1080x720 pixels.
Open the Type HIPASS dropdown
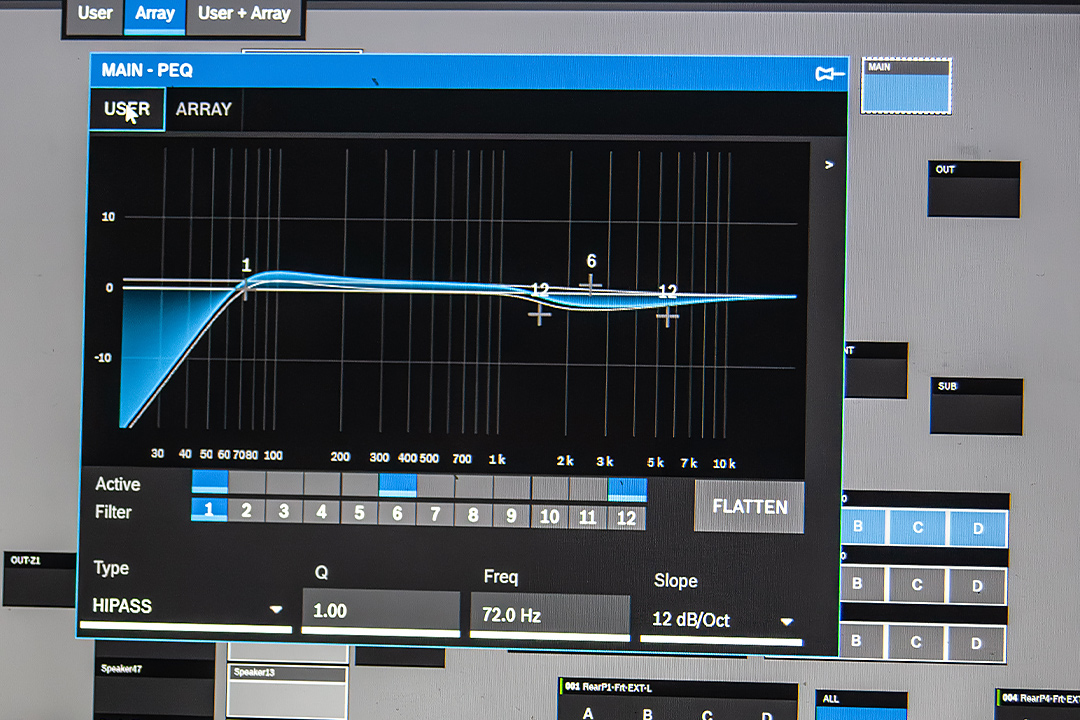(x=186, y=607)
